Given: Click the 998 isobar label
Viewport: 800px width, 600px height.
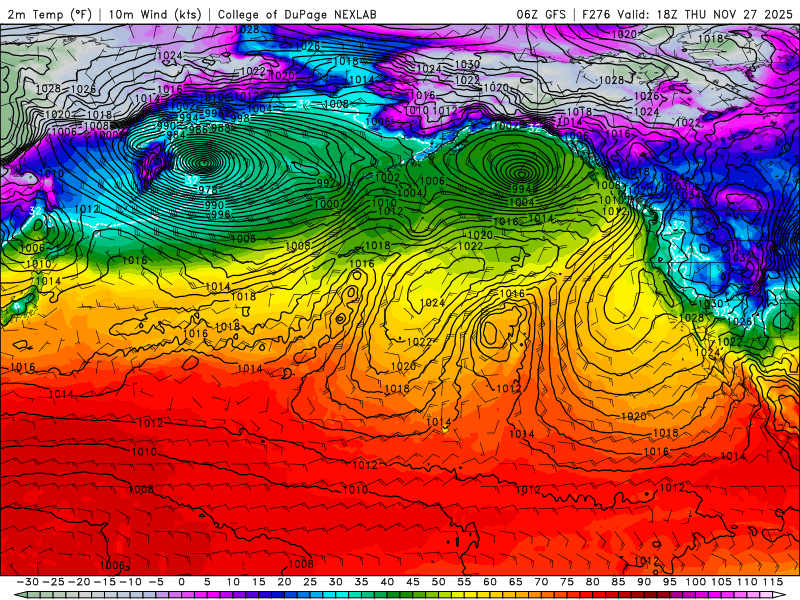Looking at the screenshot, I should coord(239,118).
